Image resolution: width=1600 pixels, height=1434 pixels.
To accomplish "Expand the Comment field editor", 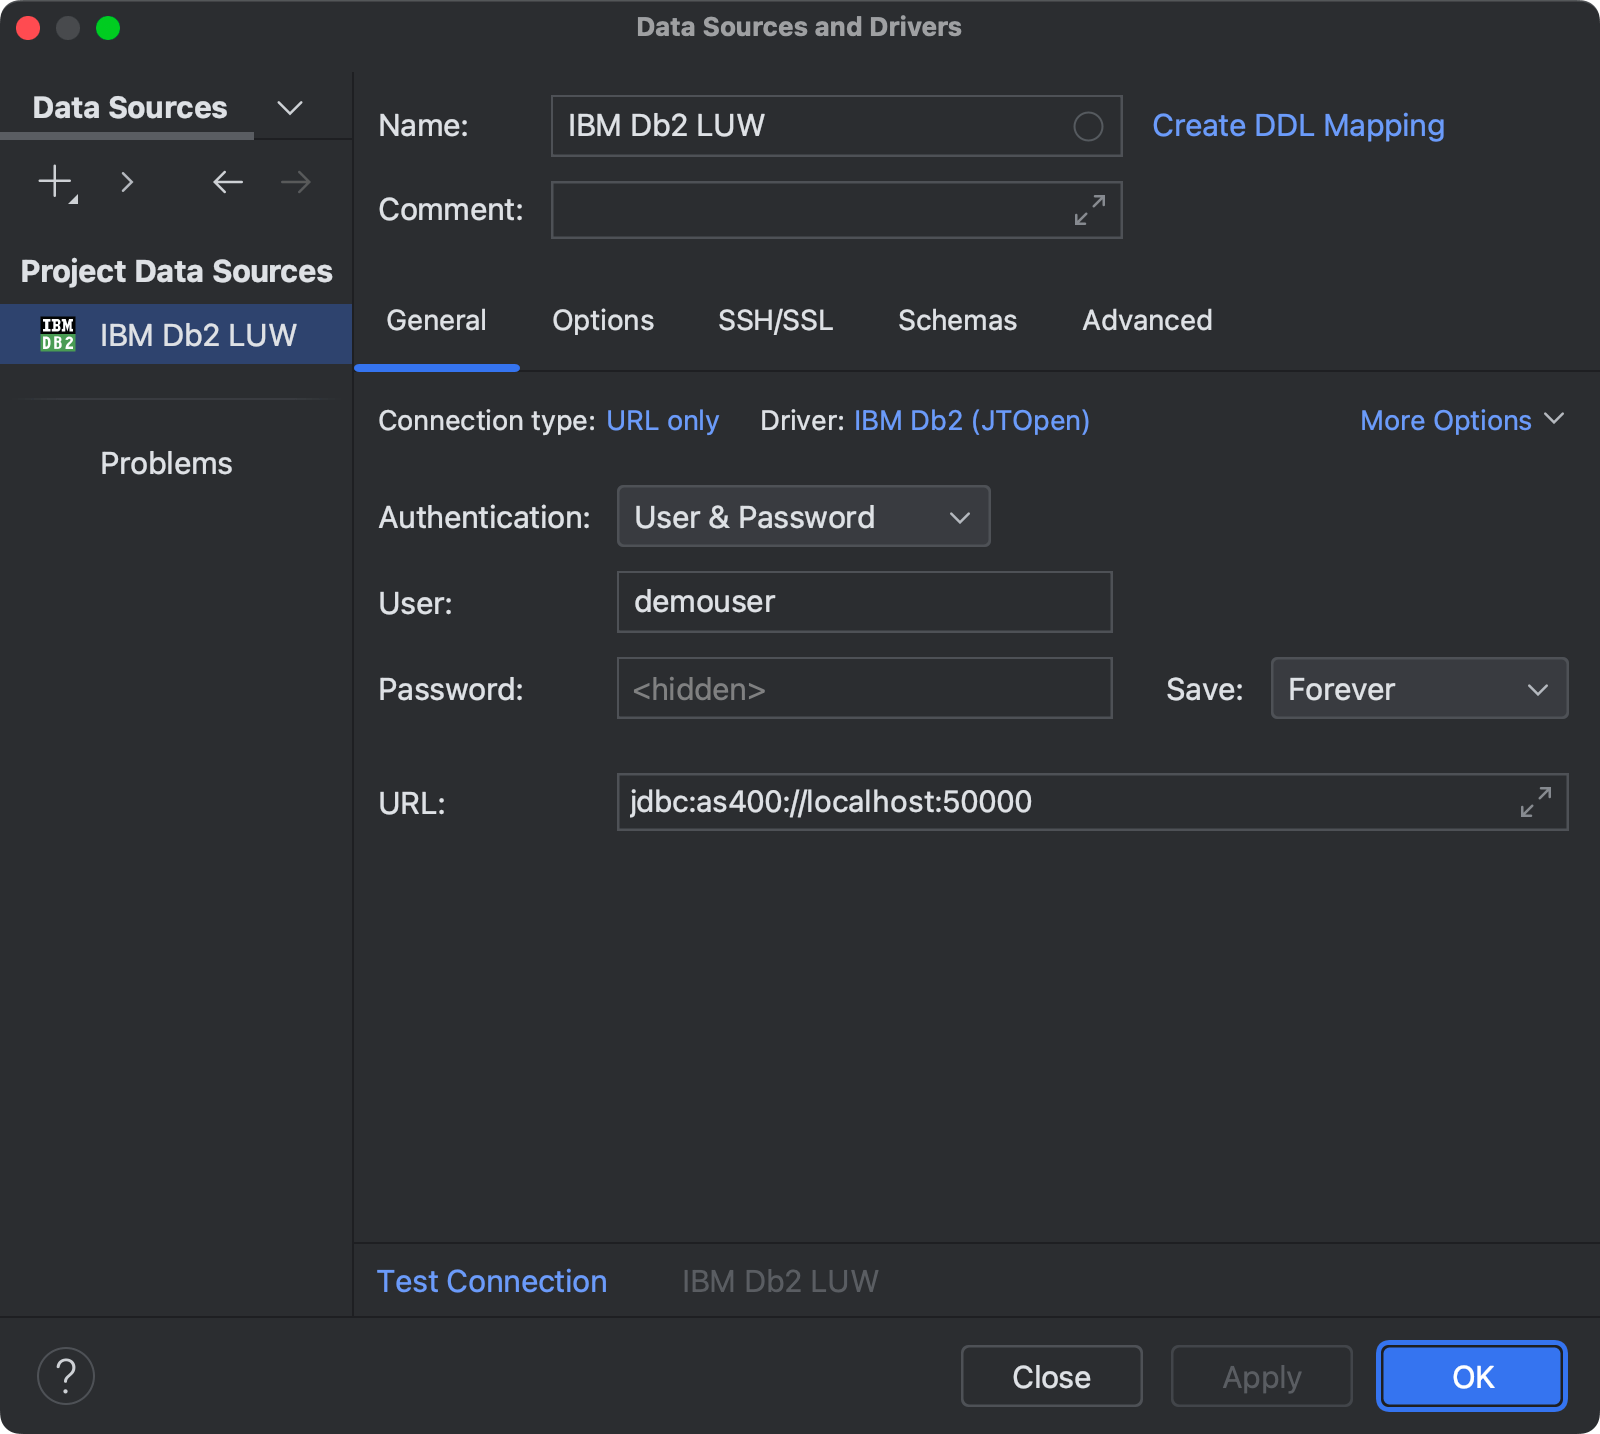I will point(1089,210).
